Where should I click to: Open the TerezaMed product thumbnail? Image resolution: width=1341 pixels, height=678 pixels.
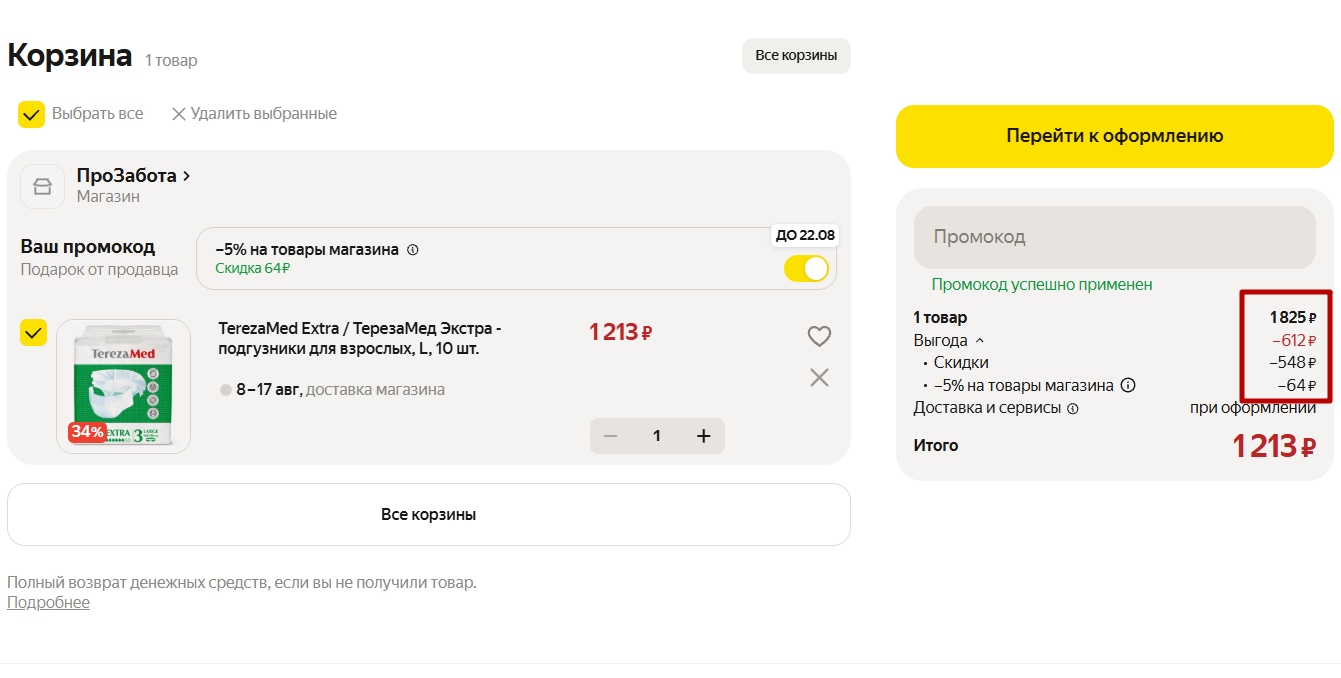(123, 386)
